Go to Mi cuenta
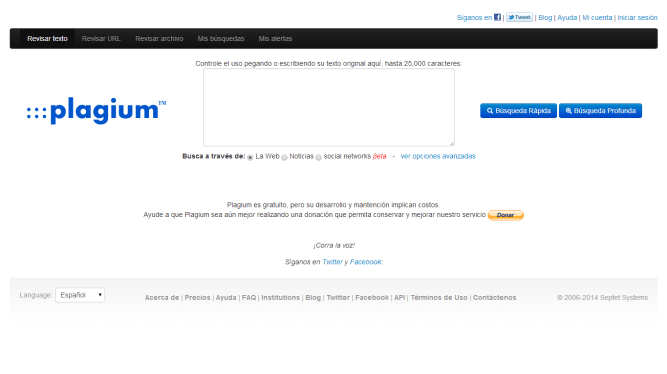The width and height of the screenshot is (667, 374). pos(597,17)
